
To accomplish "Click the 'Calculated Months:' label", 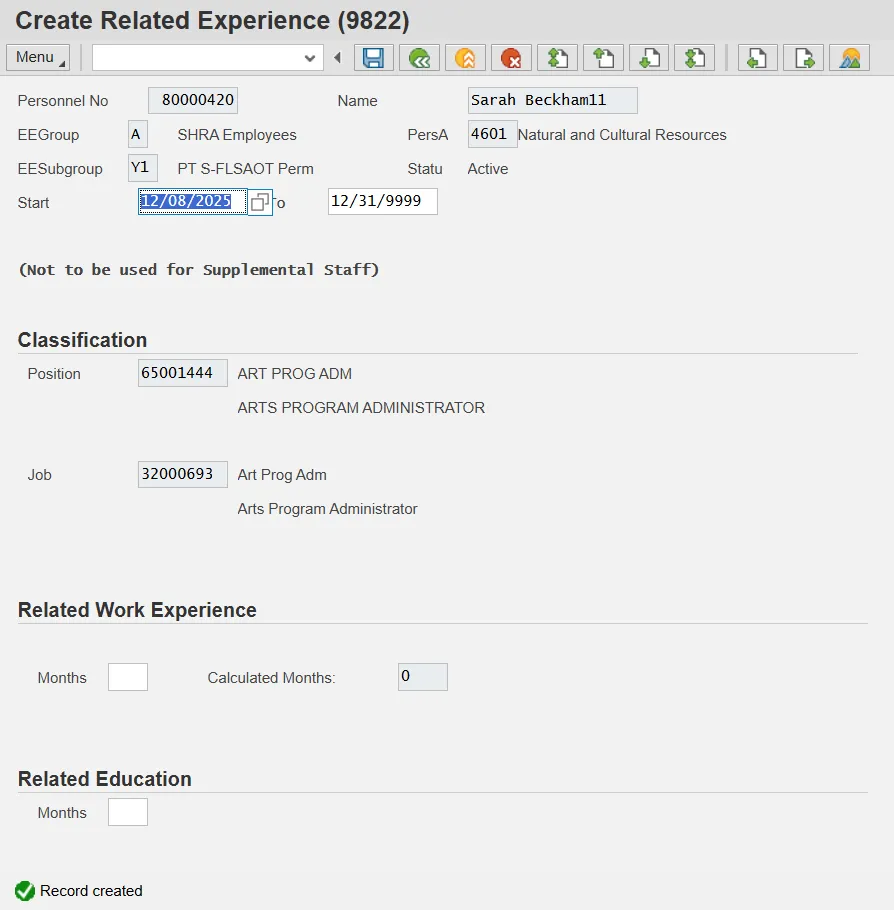I will tap(271, 678).
